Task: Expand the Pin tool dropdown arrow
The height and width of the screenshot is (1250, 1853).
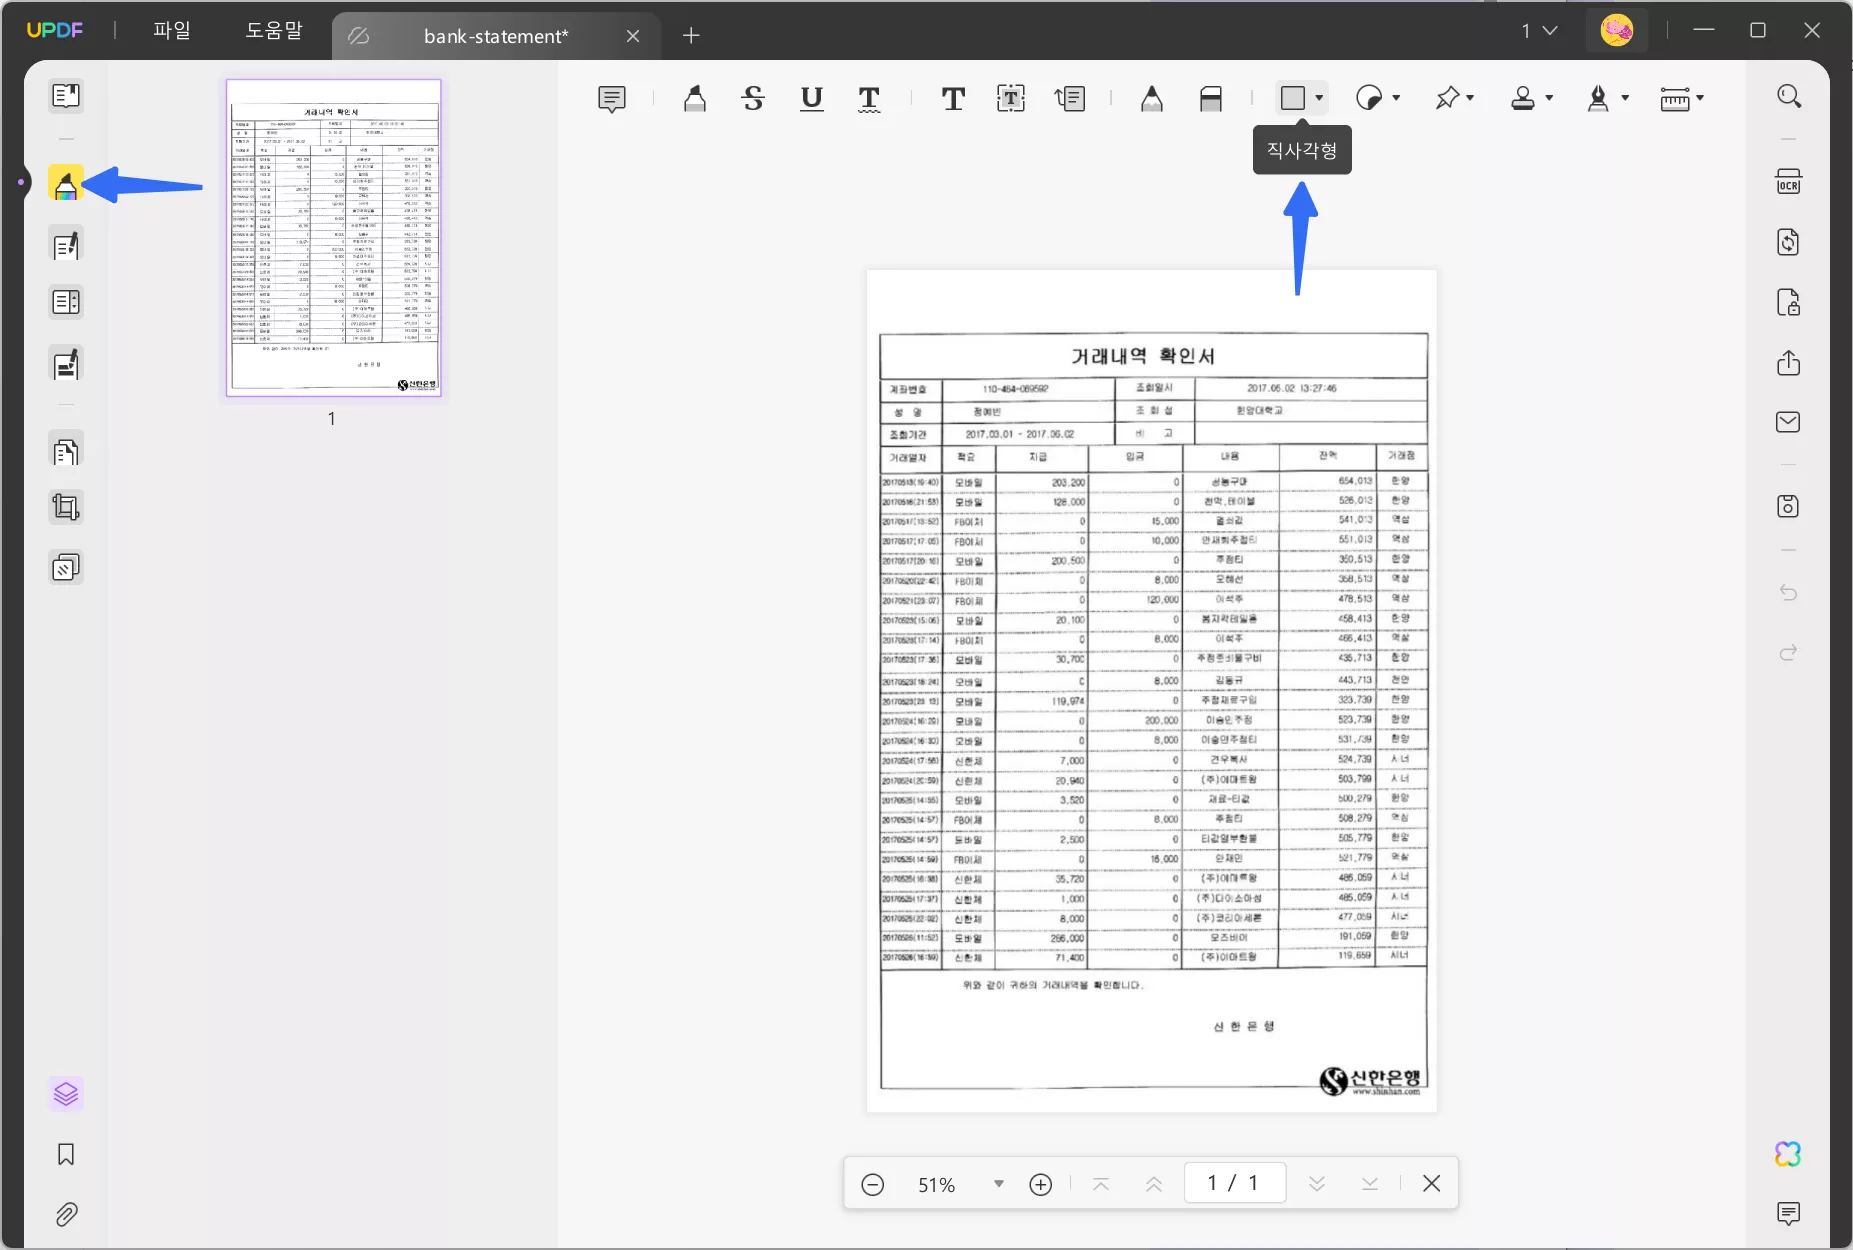Action: pos(1470,98)
